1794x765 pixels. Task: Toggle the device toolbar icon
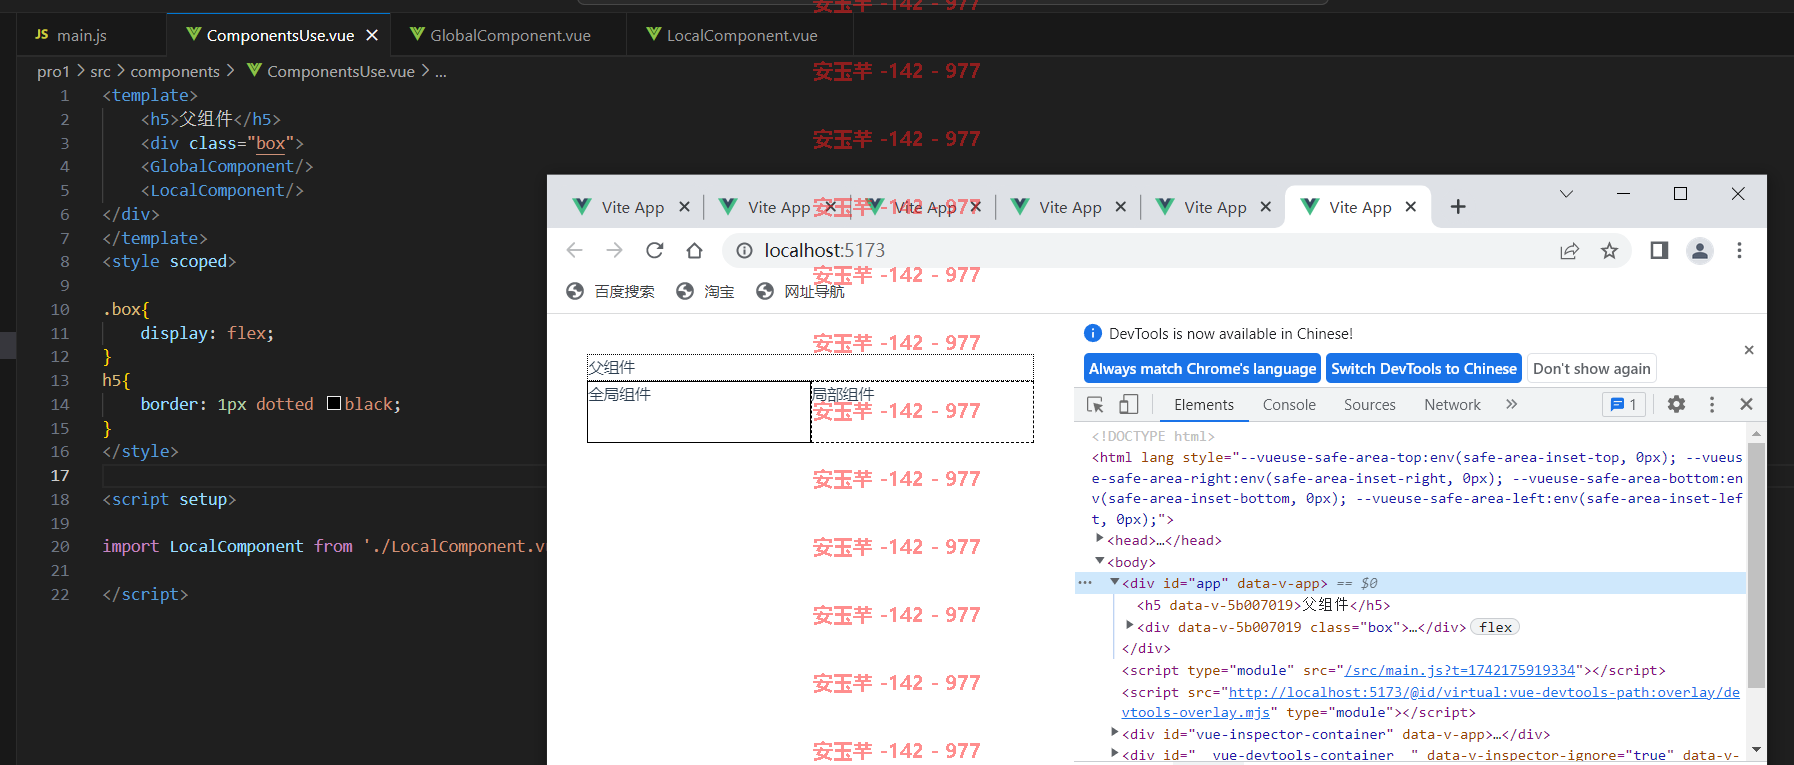[1128, 404]
